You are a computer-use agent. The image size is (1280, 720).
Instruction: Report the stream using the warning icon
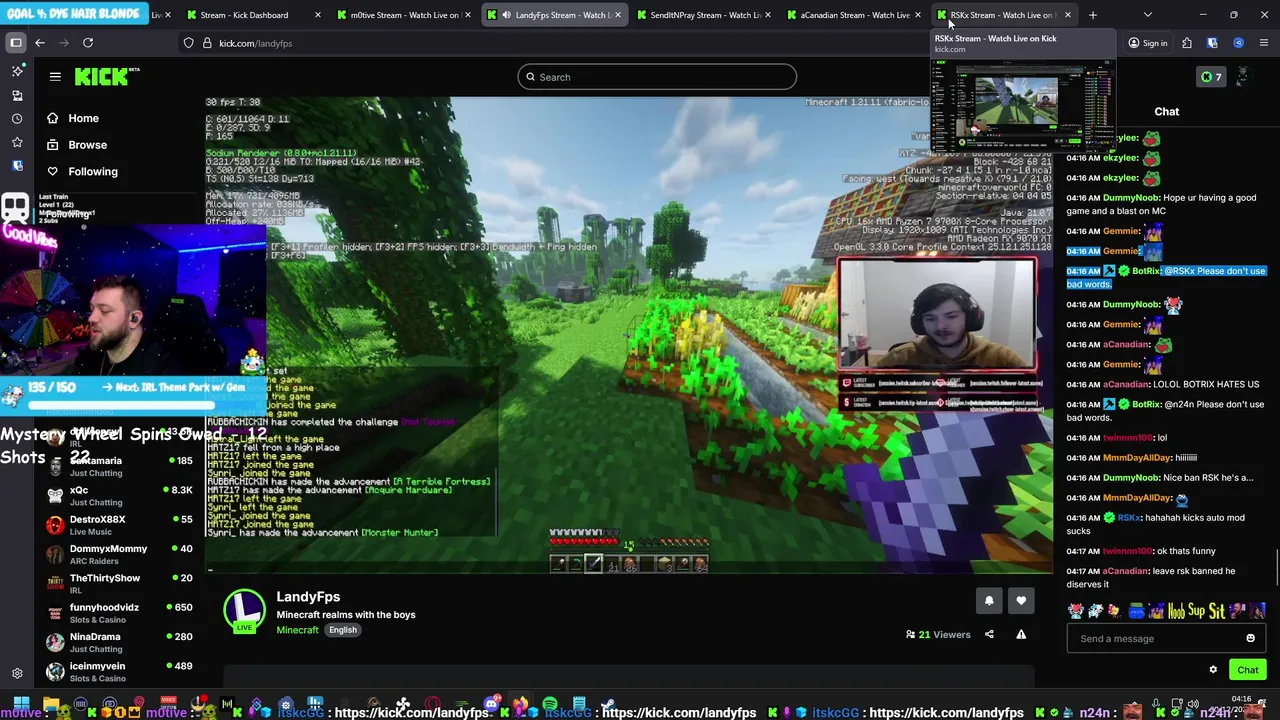pyautogui.click(x=1021, y=634)
